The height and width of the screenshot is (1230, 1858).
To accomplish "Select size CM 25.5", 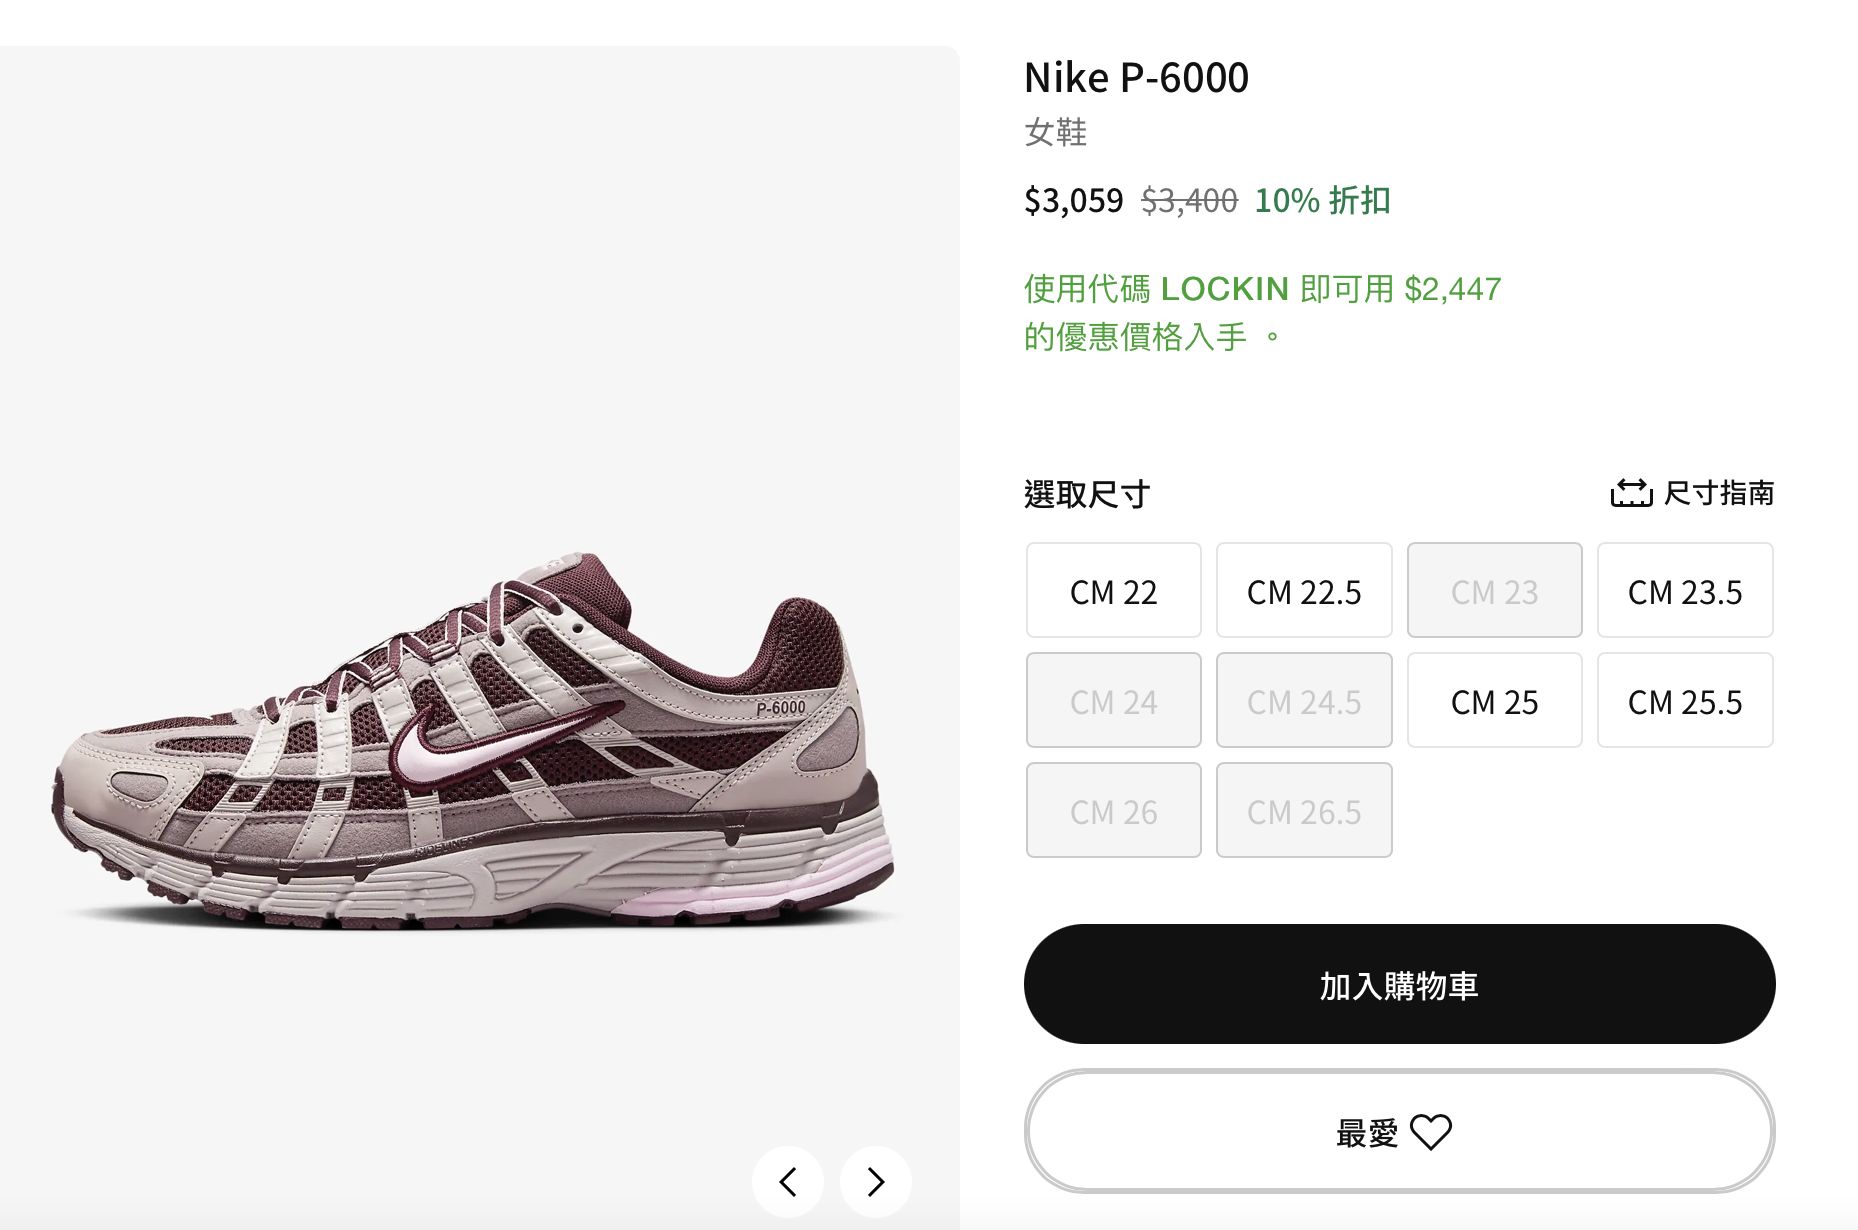I will (x=1685, y=701).
